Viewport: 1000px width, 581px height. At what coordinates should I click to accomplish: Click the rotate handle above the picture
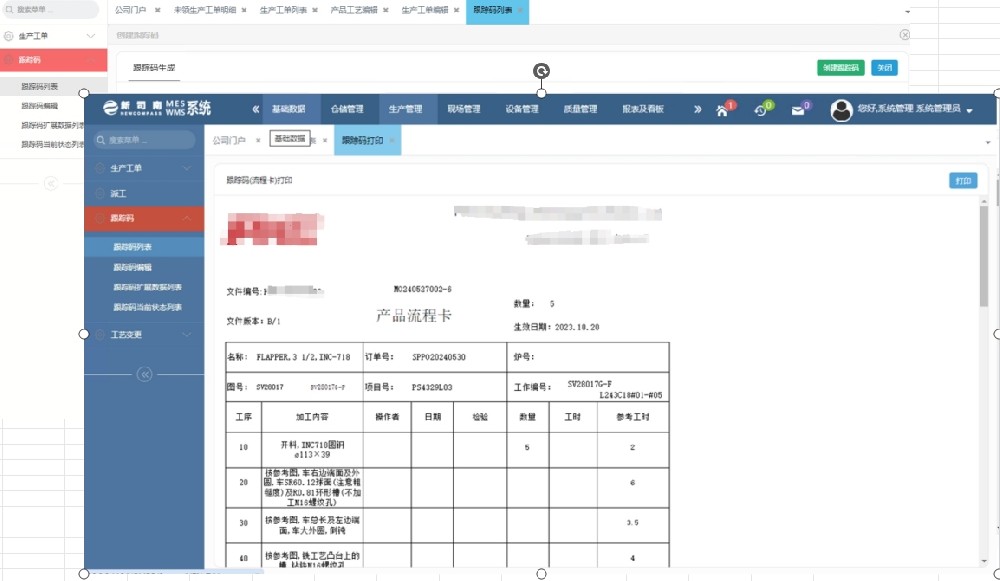(541, 71)
